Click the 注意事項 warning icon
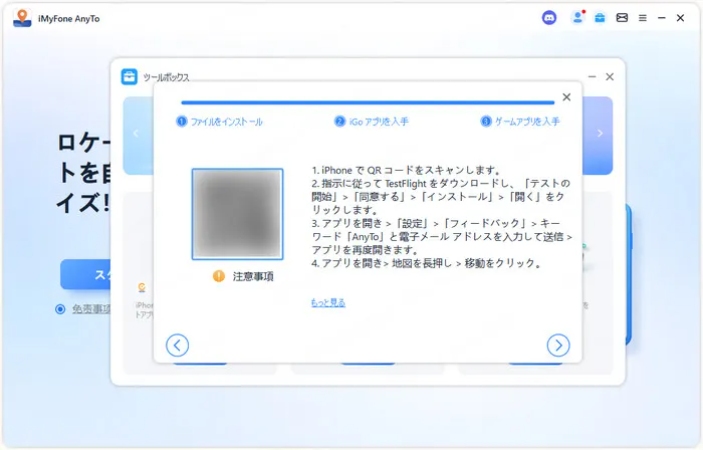 [x=219, y=276]
